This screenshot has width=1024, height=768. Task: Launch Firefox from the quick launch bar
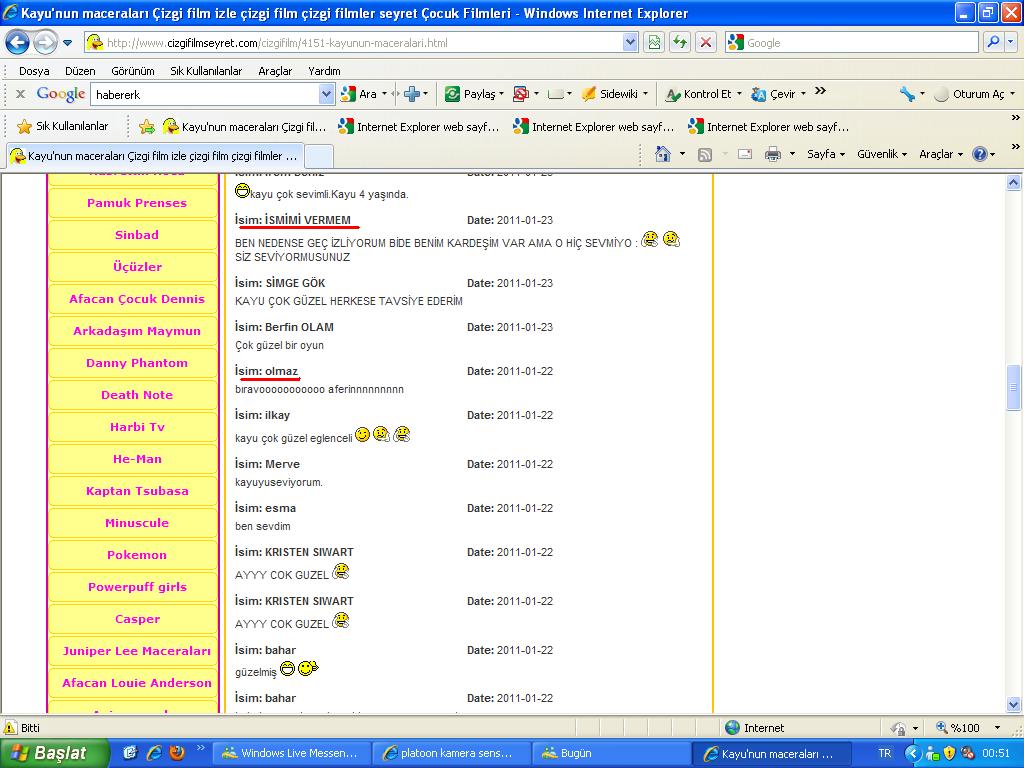point(177,753)
